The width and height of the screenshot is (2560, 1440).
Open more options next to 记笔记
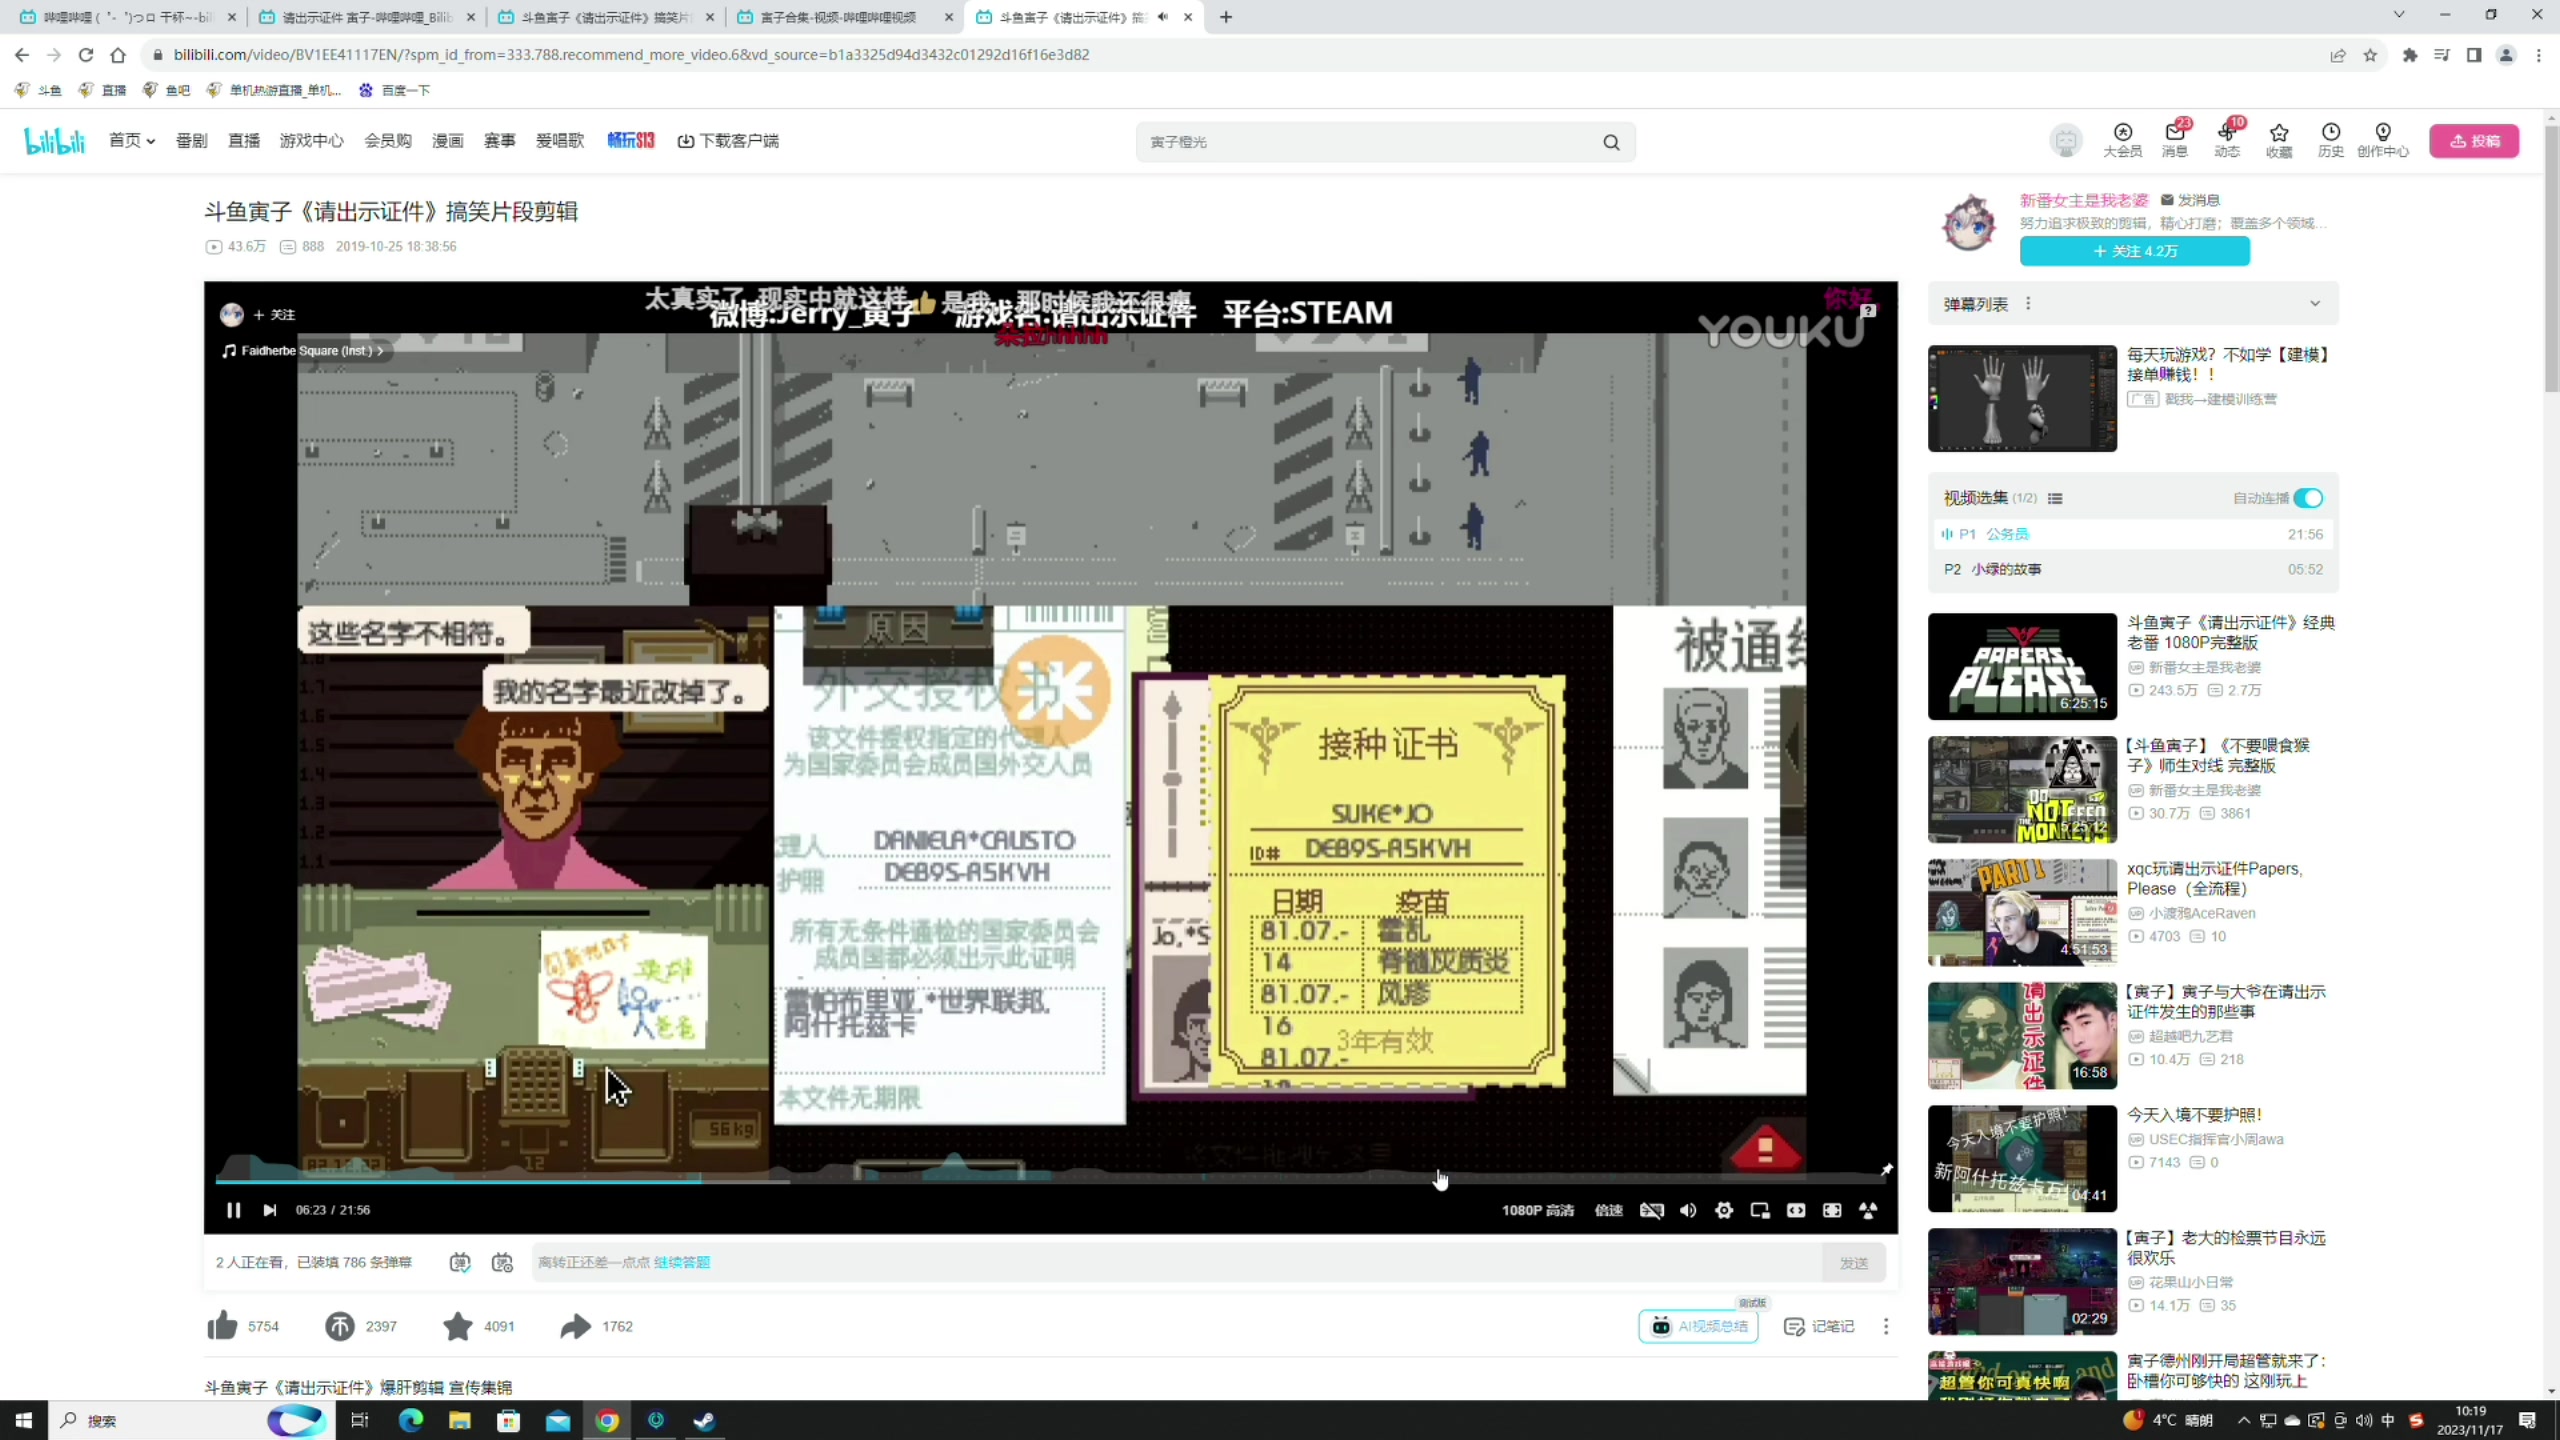1886,1326
